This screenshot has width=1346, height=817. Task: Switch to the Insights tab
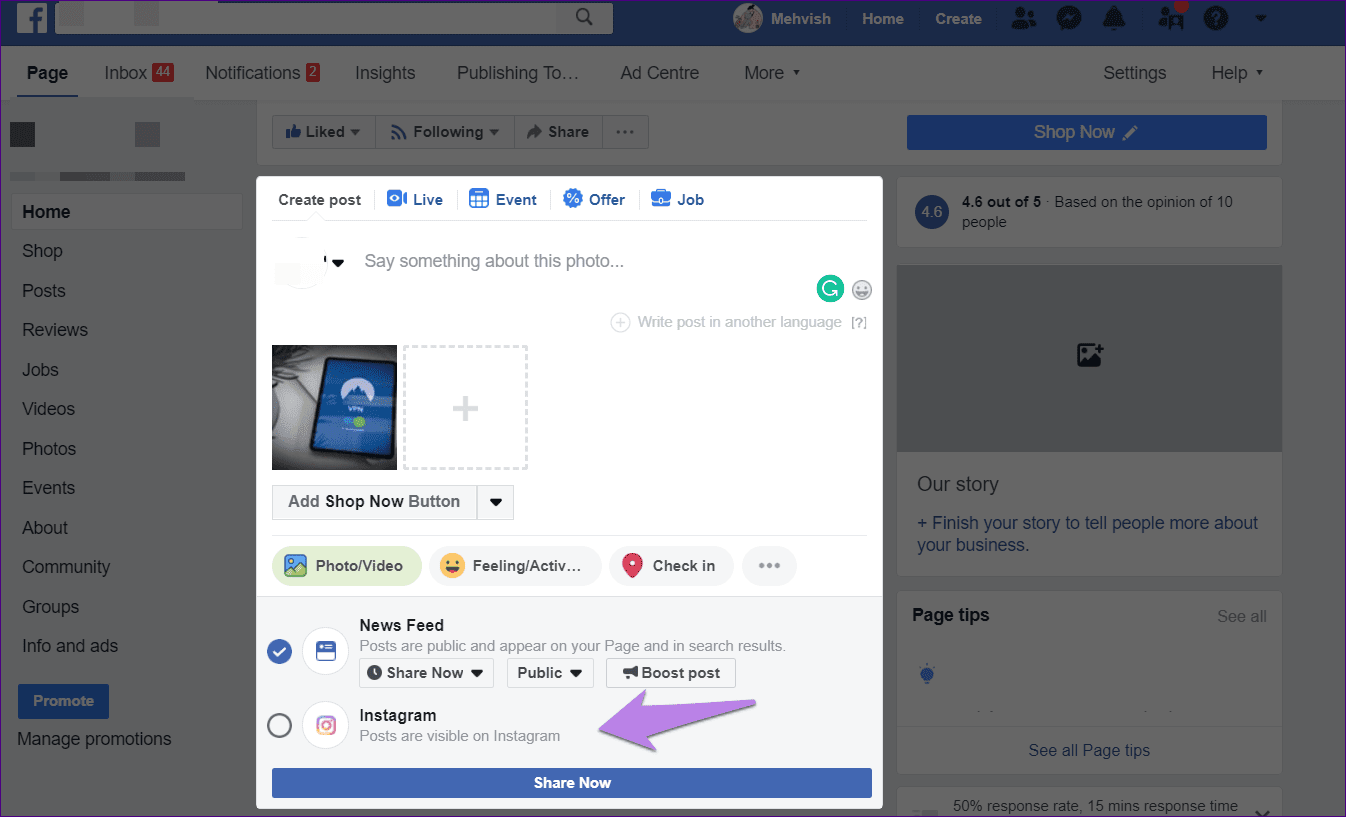[x=385, y=73]
